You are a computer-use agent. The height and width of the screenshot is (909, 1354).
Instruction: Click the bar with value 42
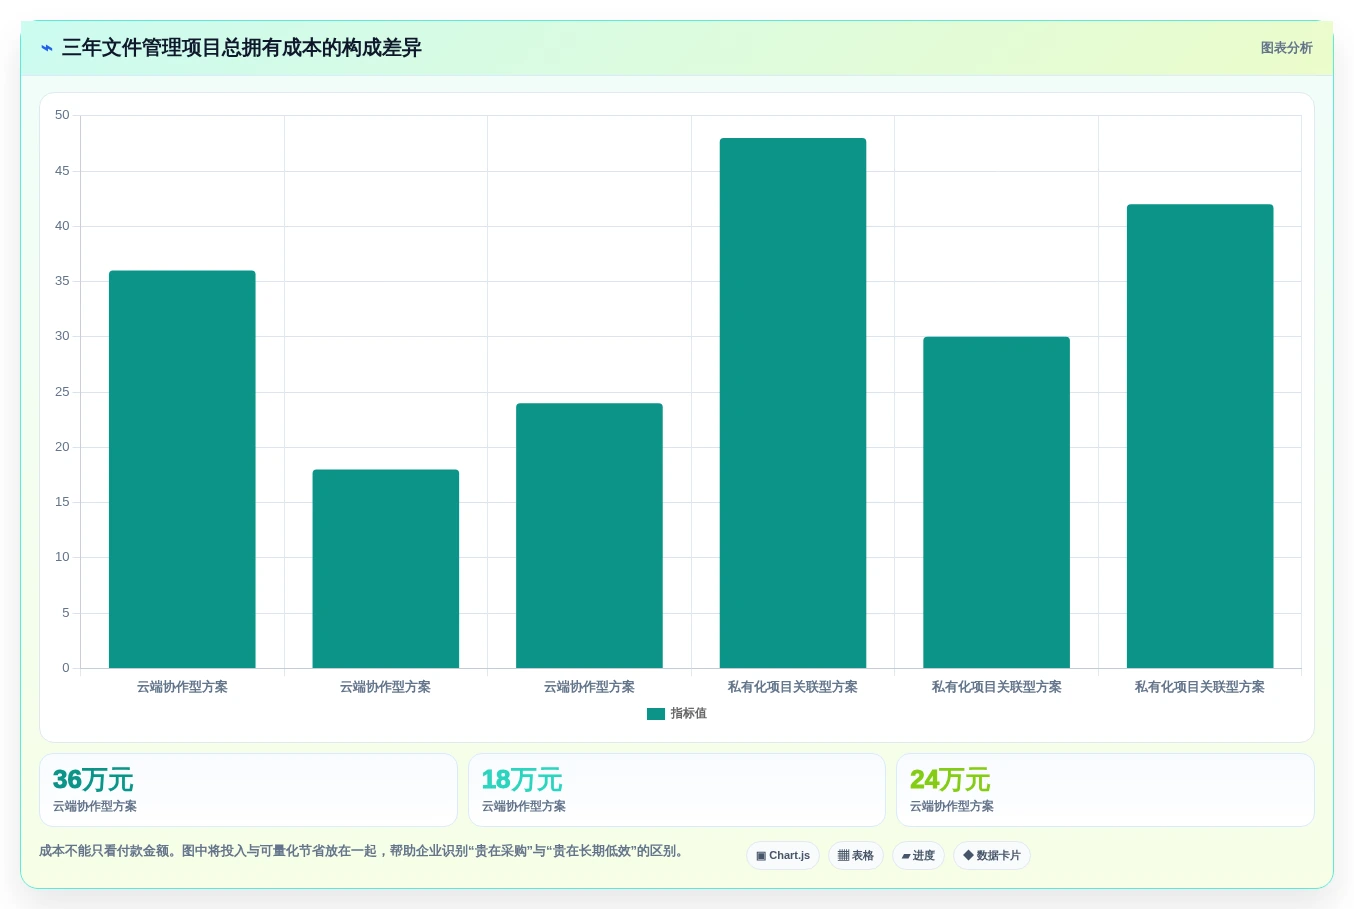(x=1200, y=436)
